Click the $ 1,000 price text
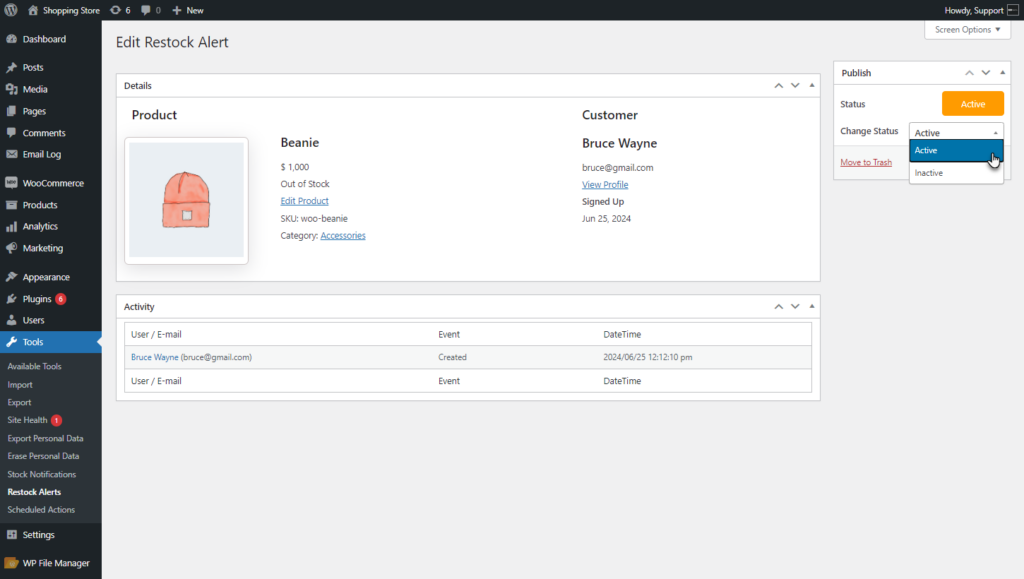The width and height of the screenshot is (1024, 579). click(295, 167)
